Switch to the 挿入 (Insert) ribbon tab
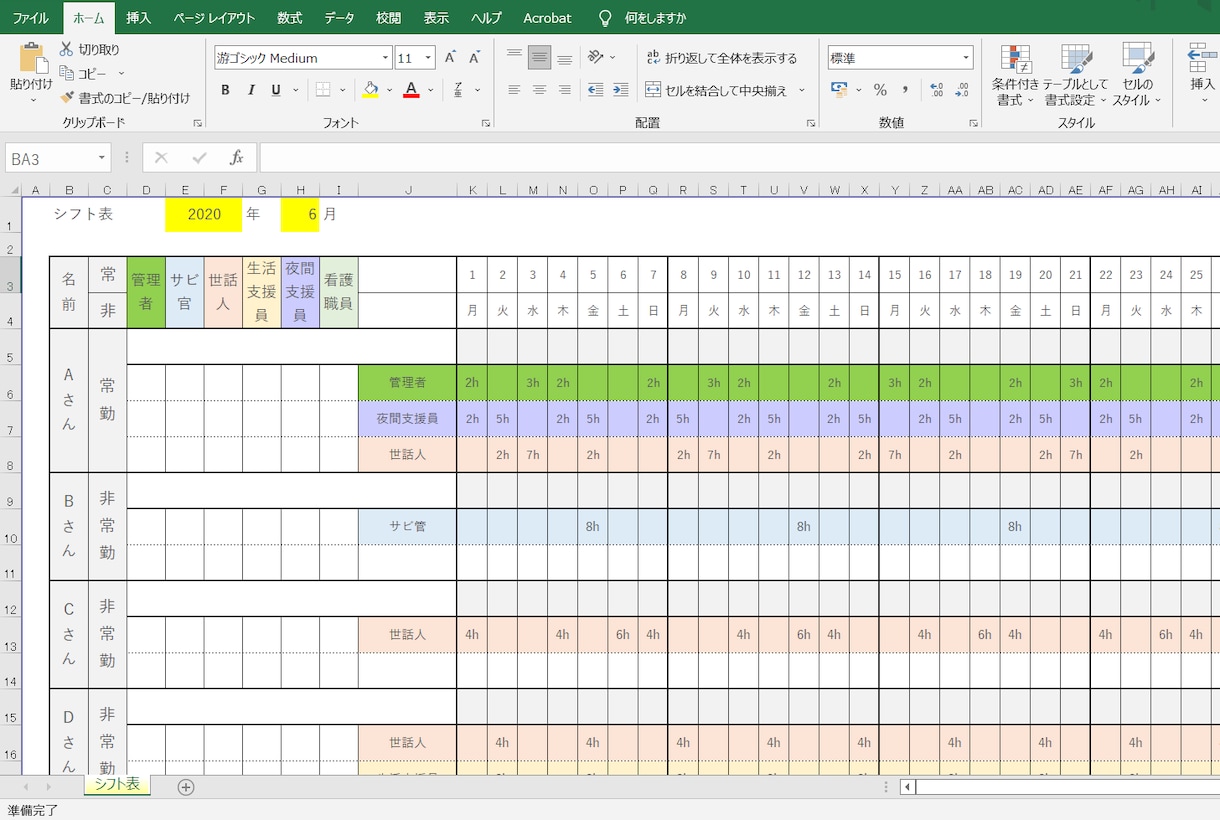 (x=139, y=18)
